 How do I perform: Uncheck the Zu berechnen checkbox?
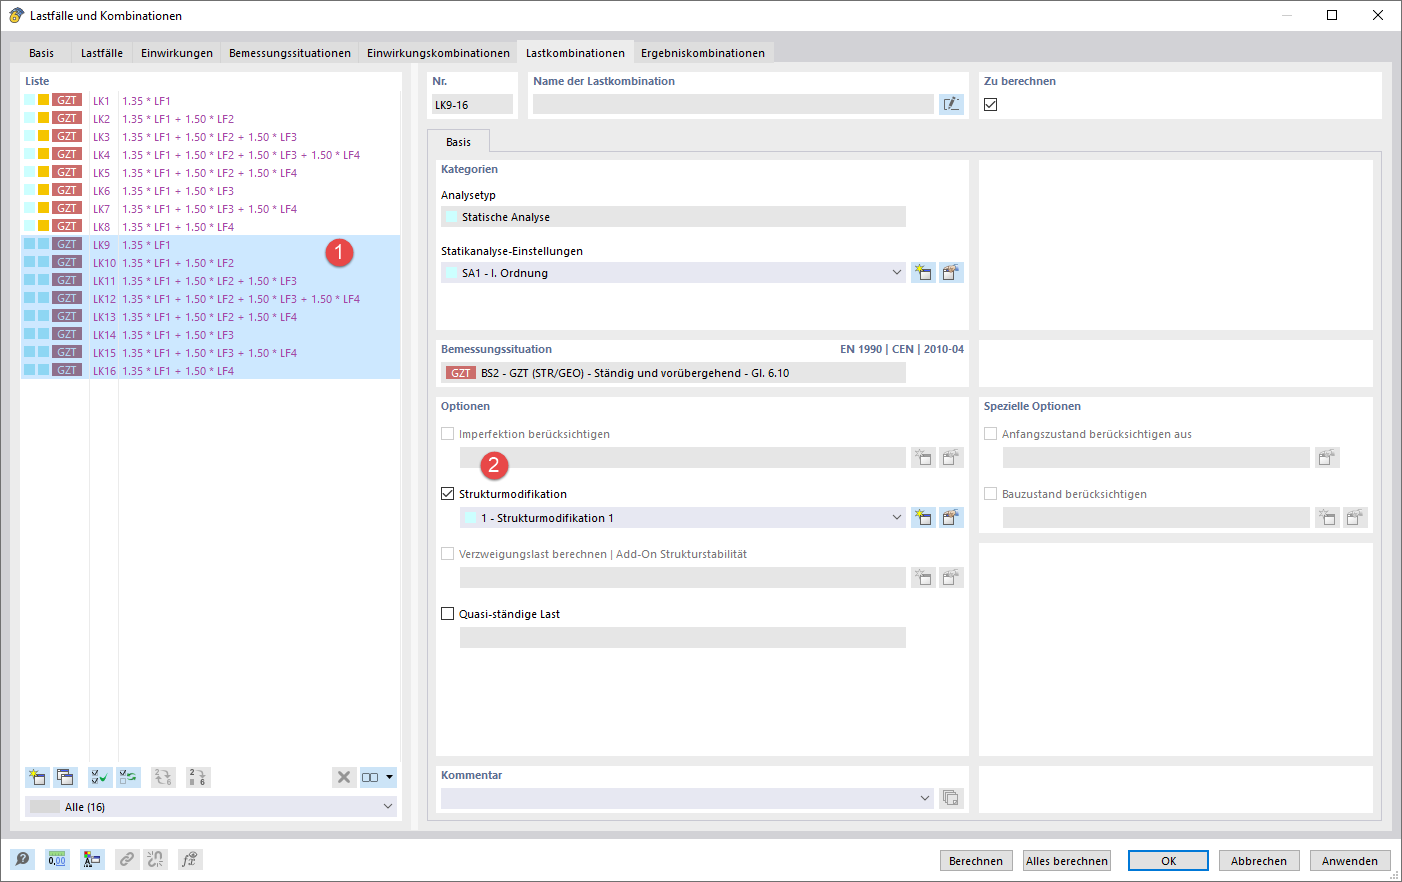click(x=991, y=104)
